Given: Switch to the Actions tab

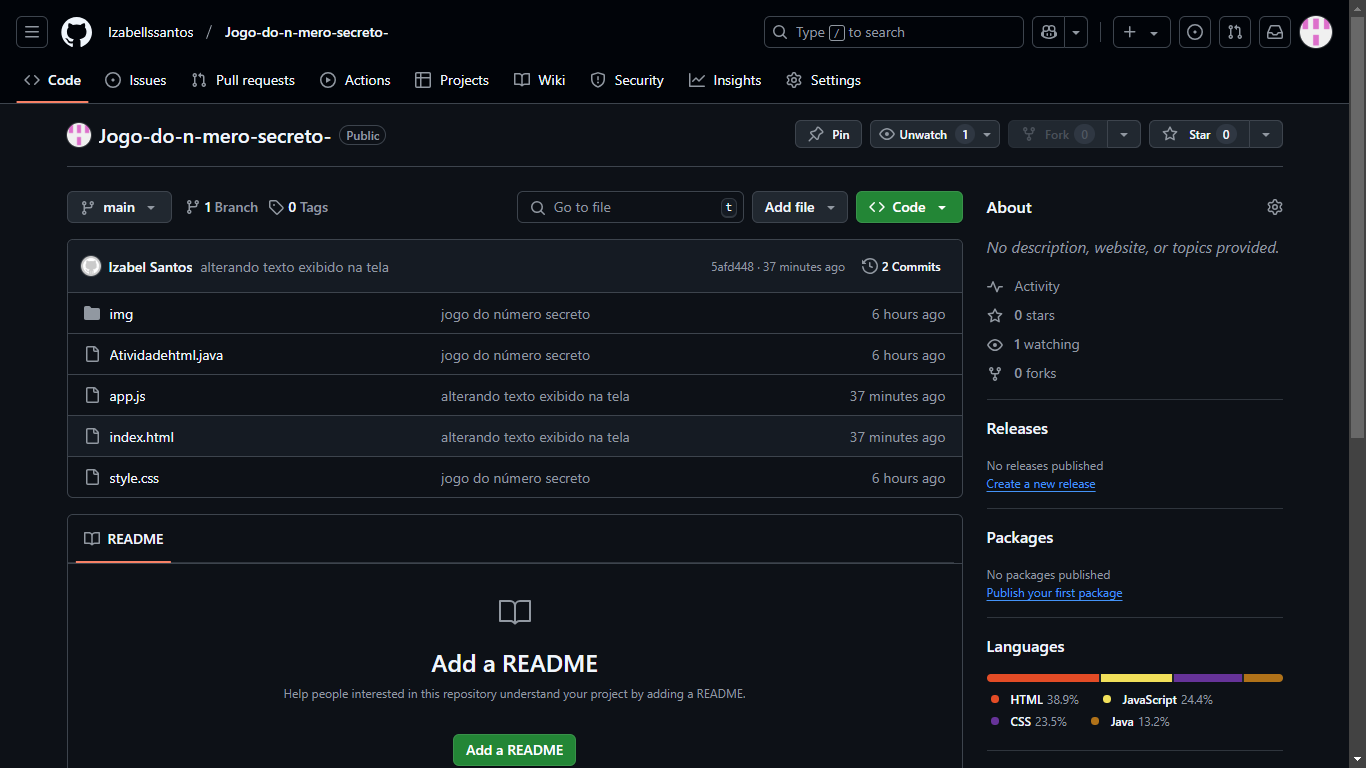Looking at the screenshot, I should point(355,80).
